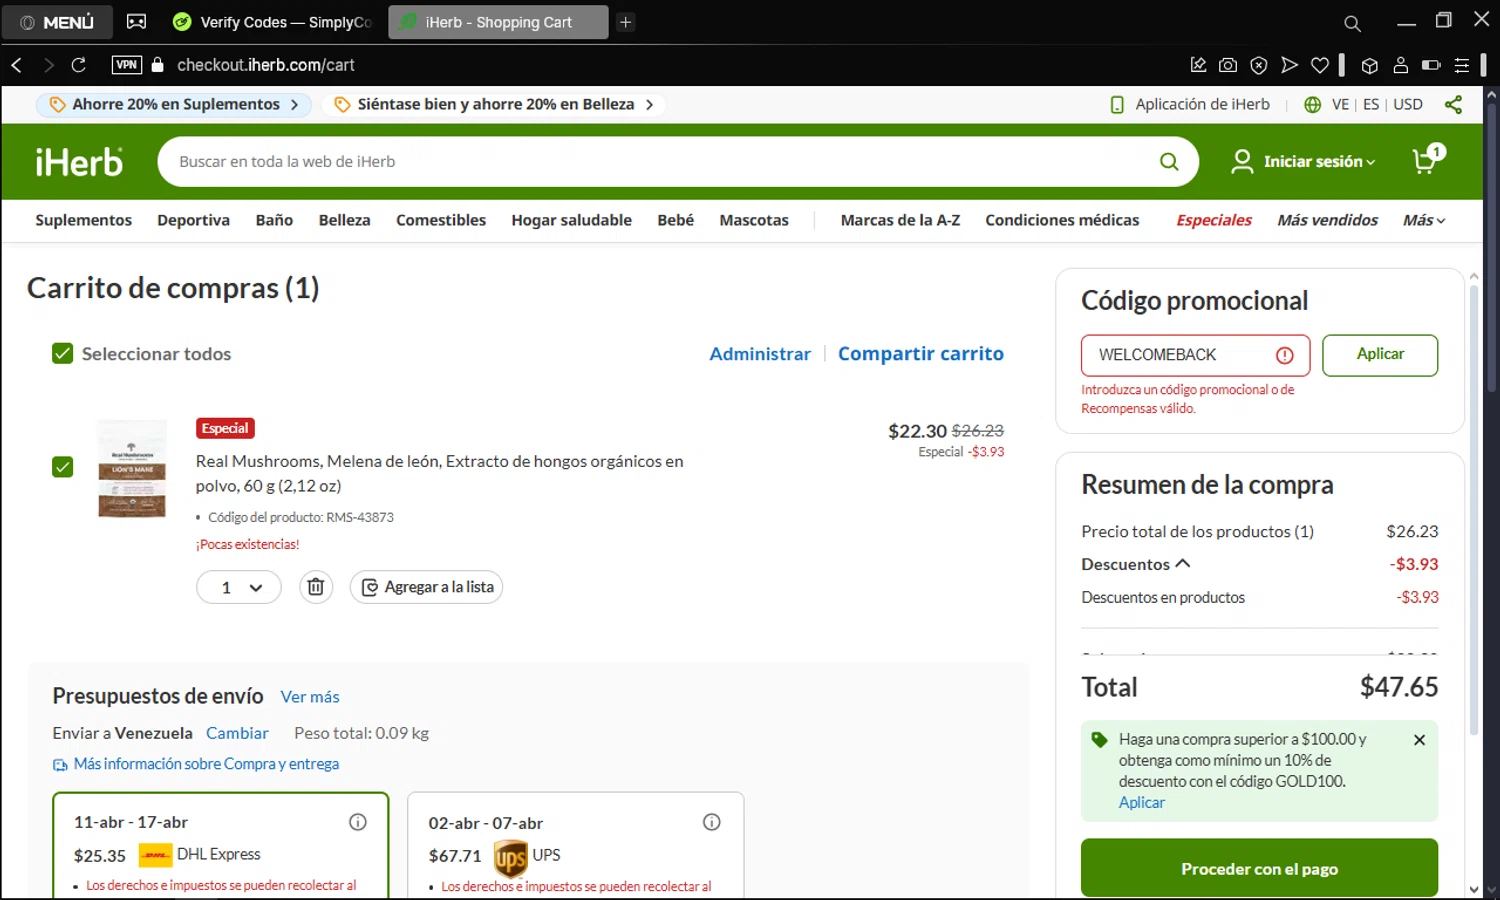Click Proceder con el pago button
Viewport: 1500px width, 900px height.
coord(1259,868)
